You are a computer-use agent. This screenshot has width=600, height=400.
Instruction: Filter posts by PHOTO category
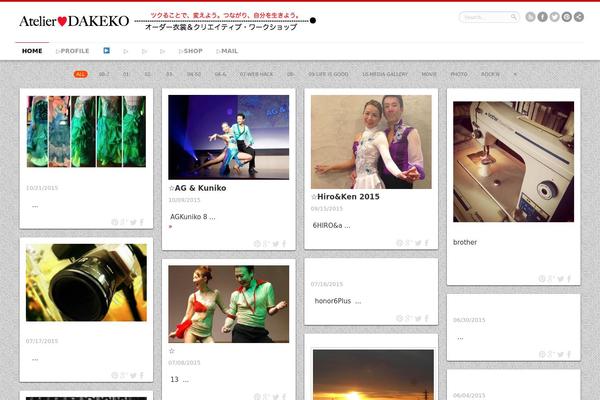click(459, 74)
